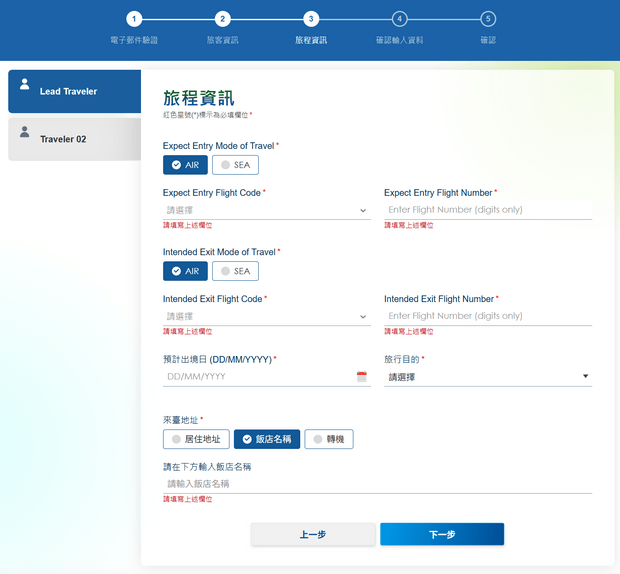Click step 4 circle in progress bar
The height and width of the screenshot is (574, 620).
point(399,19)
